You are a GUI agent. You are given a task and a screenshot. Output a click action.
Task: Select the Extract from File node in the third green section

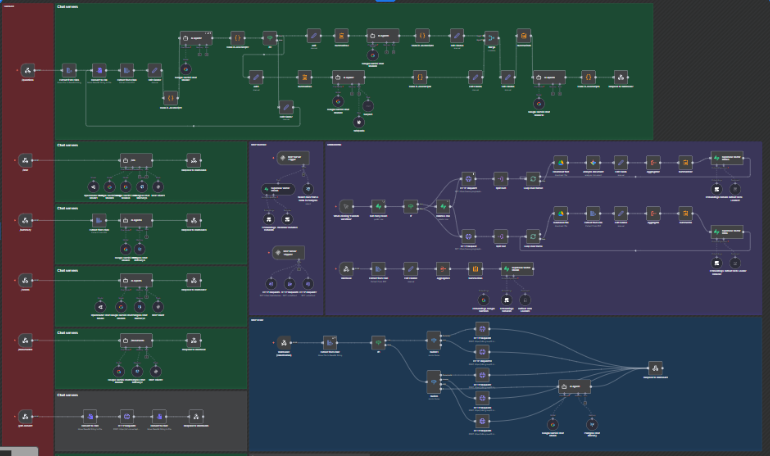tap(99, 220)
